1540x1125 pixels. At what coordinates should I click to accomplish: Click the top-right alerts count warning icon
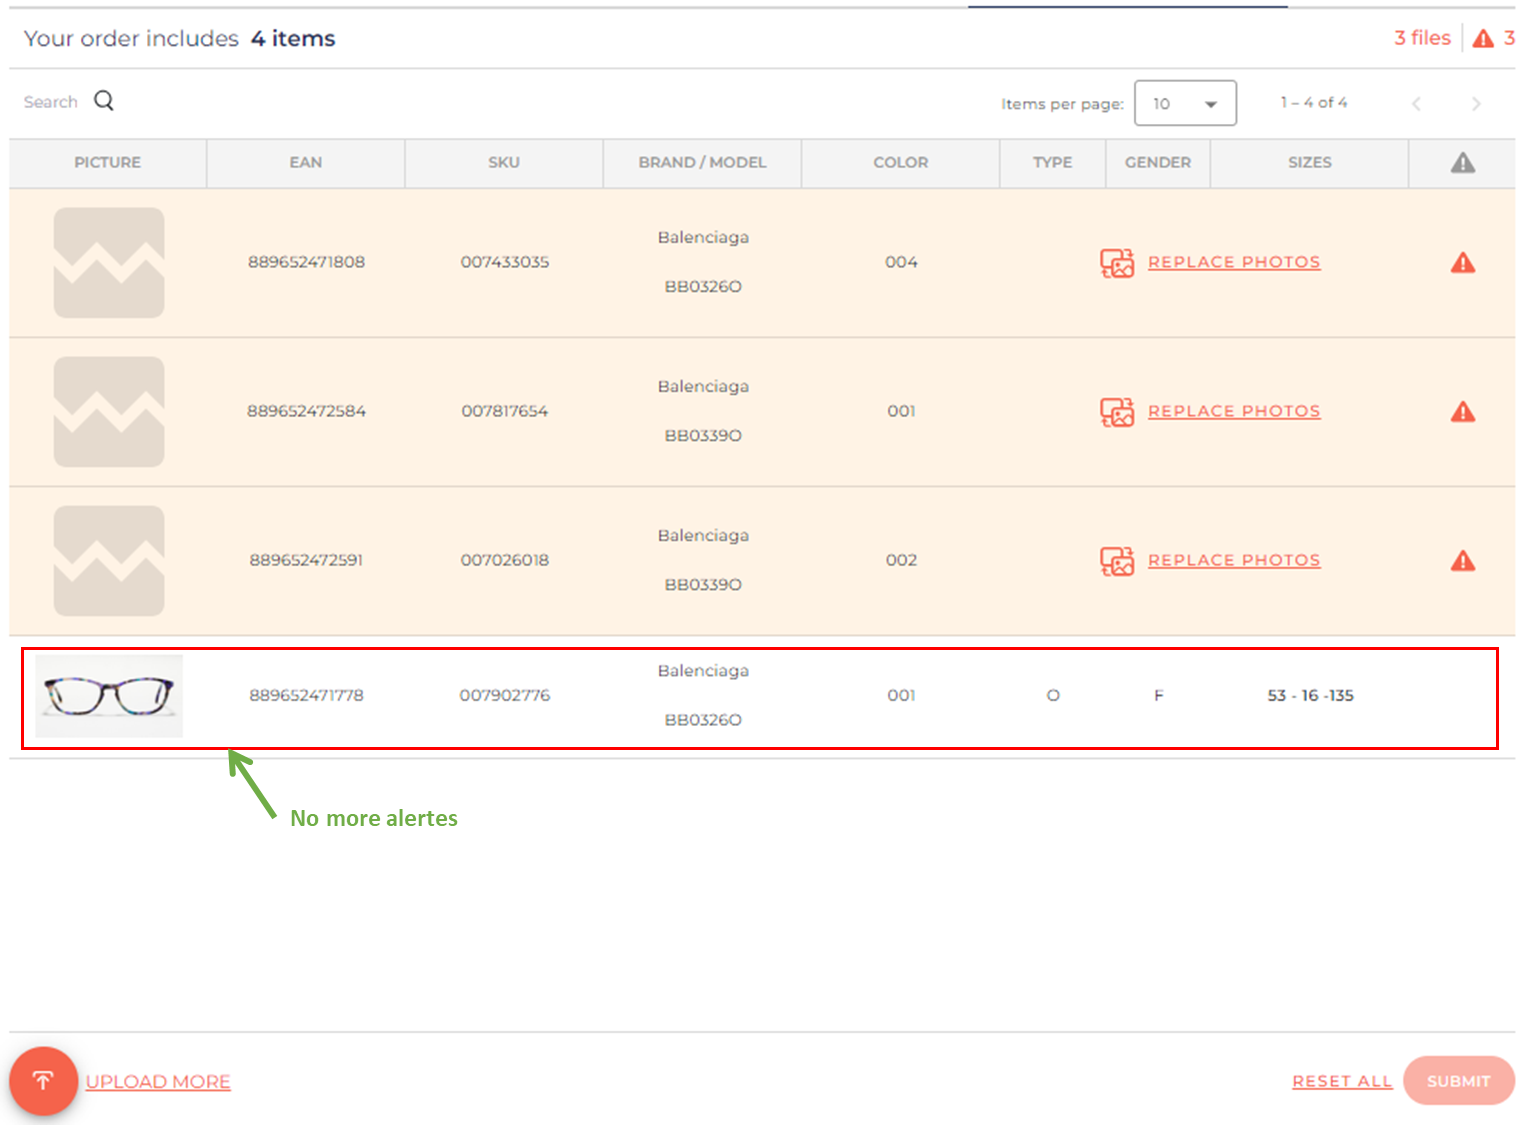(1483, 39)
